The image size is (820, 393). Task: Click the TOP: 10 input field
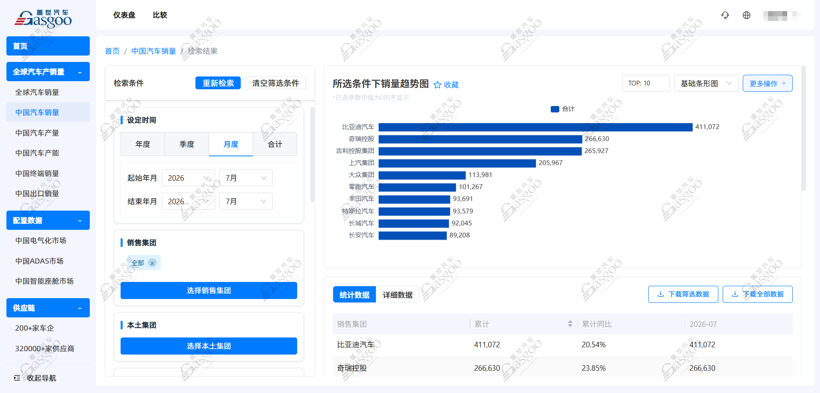(x=646, y=83)
